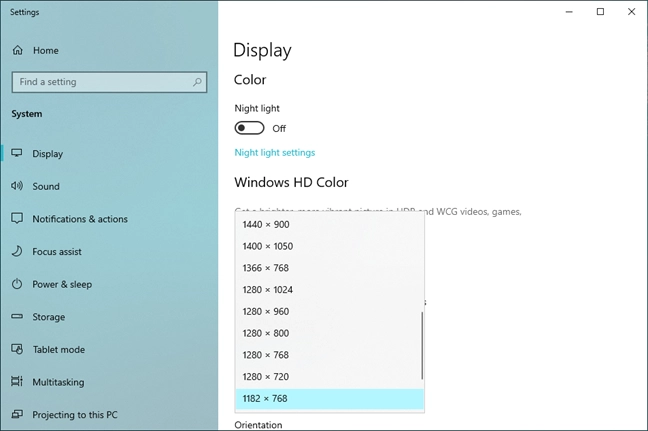
Task: Open Focus assist page label
Action: 57,252
